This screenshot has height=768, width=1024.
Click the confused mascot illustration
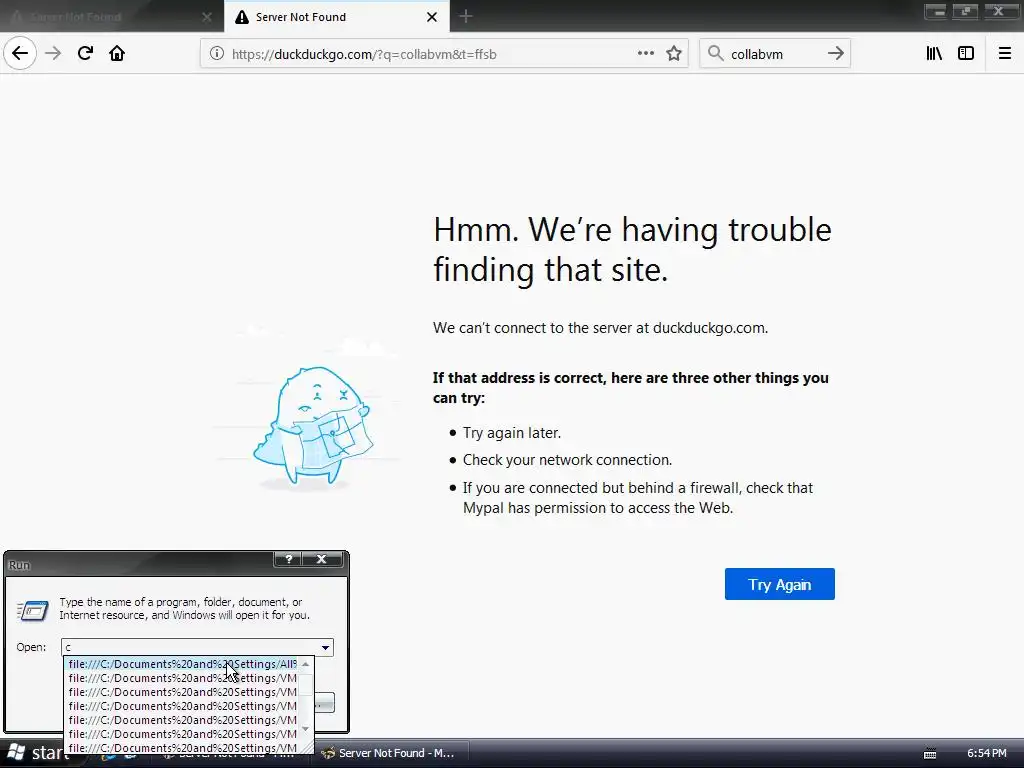(312, 426)
